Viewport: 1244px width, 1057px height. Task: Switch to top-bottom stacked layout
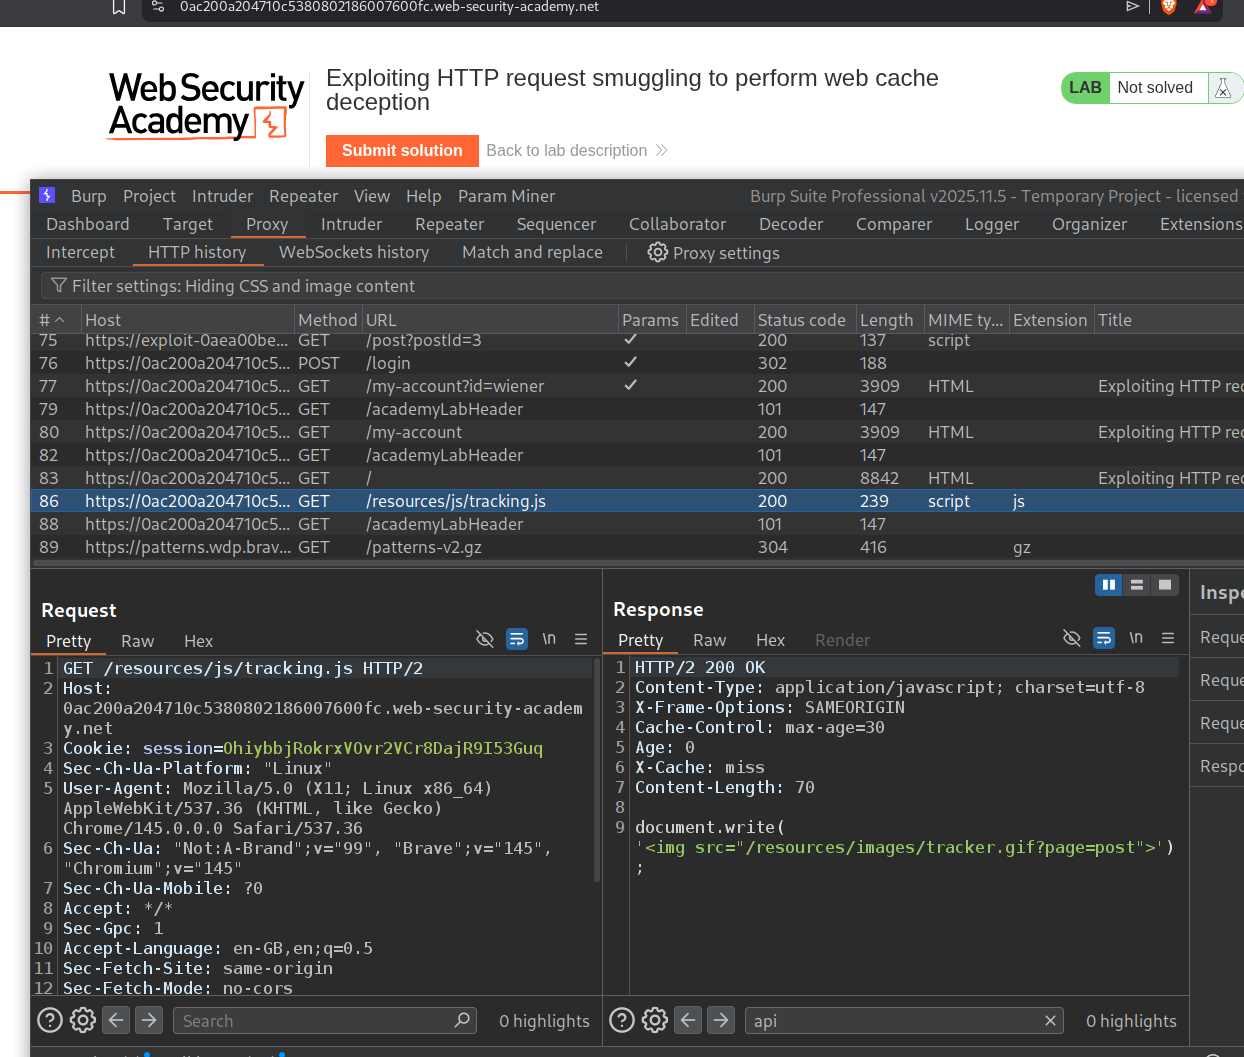[1137, 585]
